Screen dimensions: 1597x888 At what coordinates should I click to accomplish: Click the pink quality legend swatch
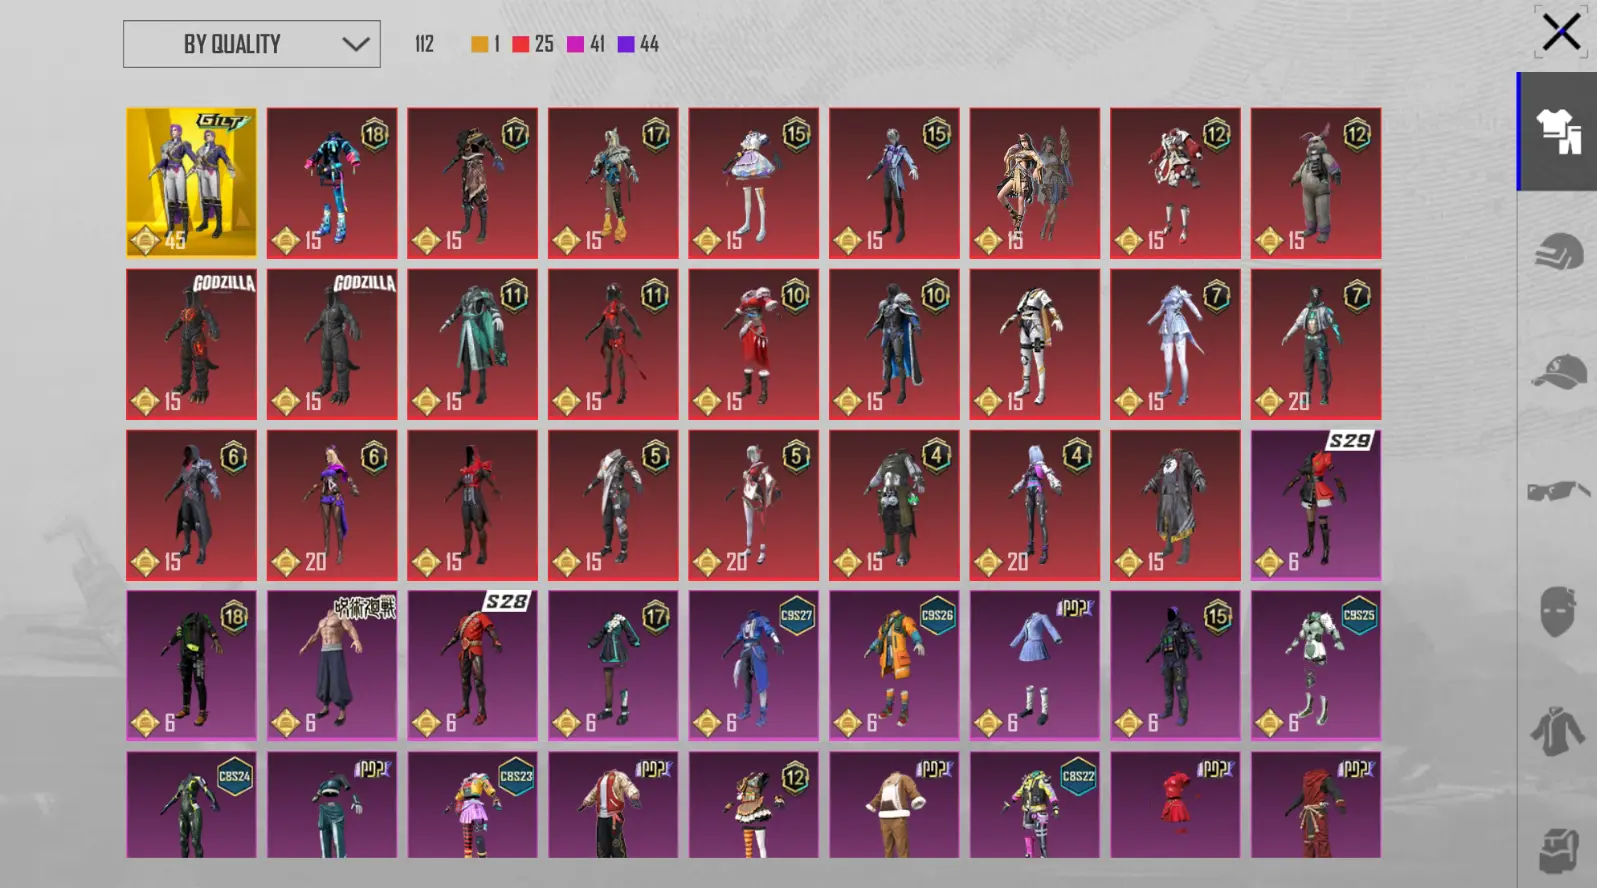[x=576, y=44]
